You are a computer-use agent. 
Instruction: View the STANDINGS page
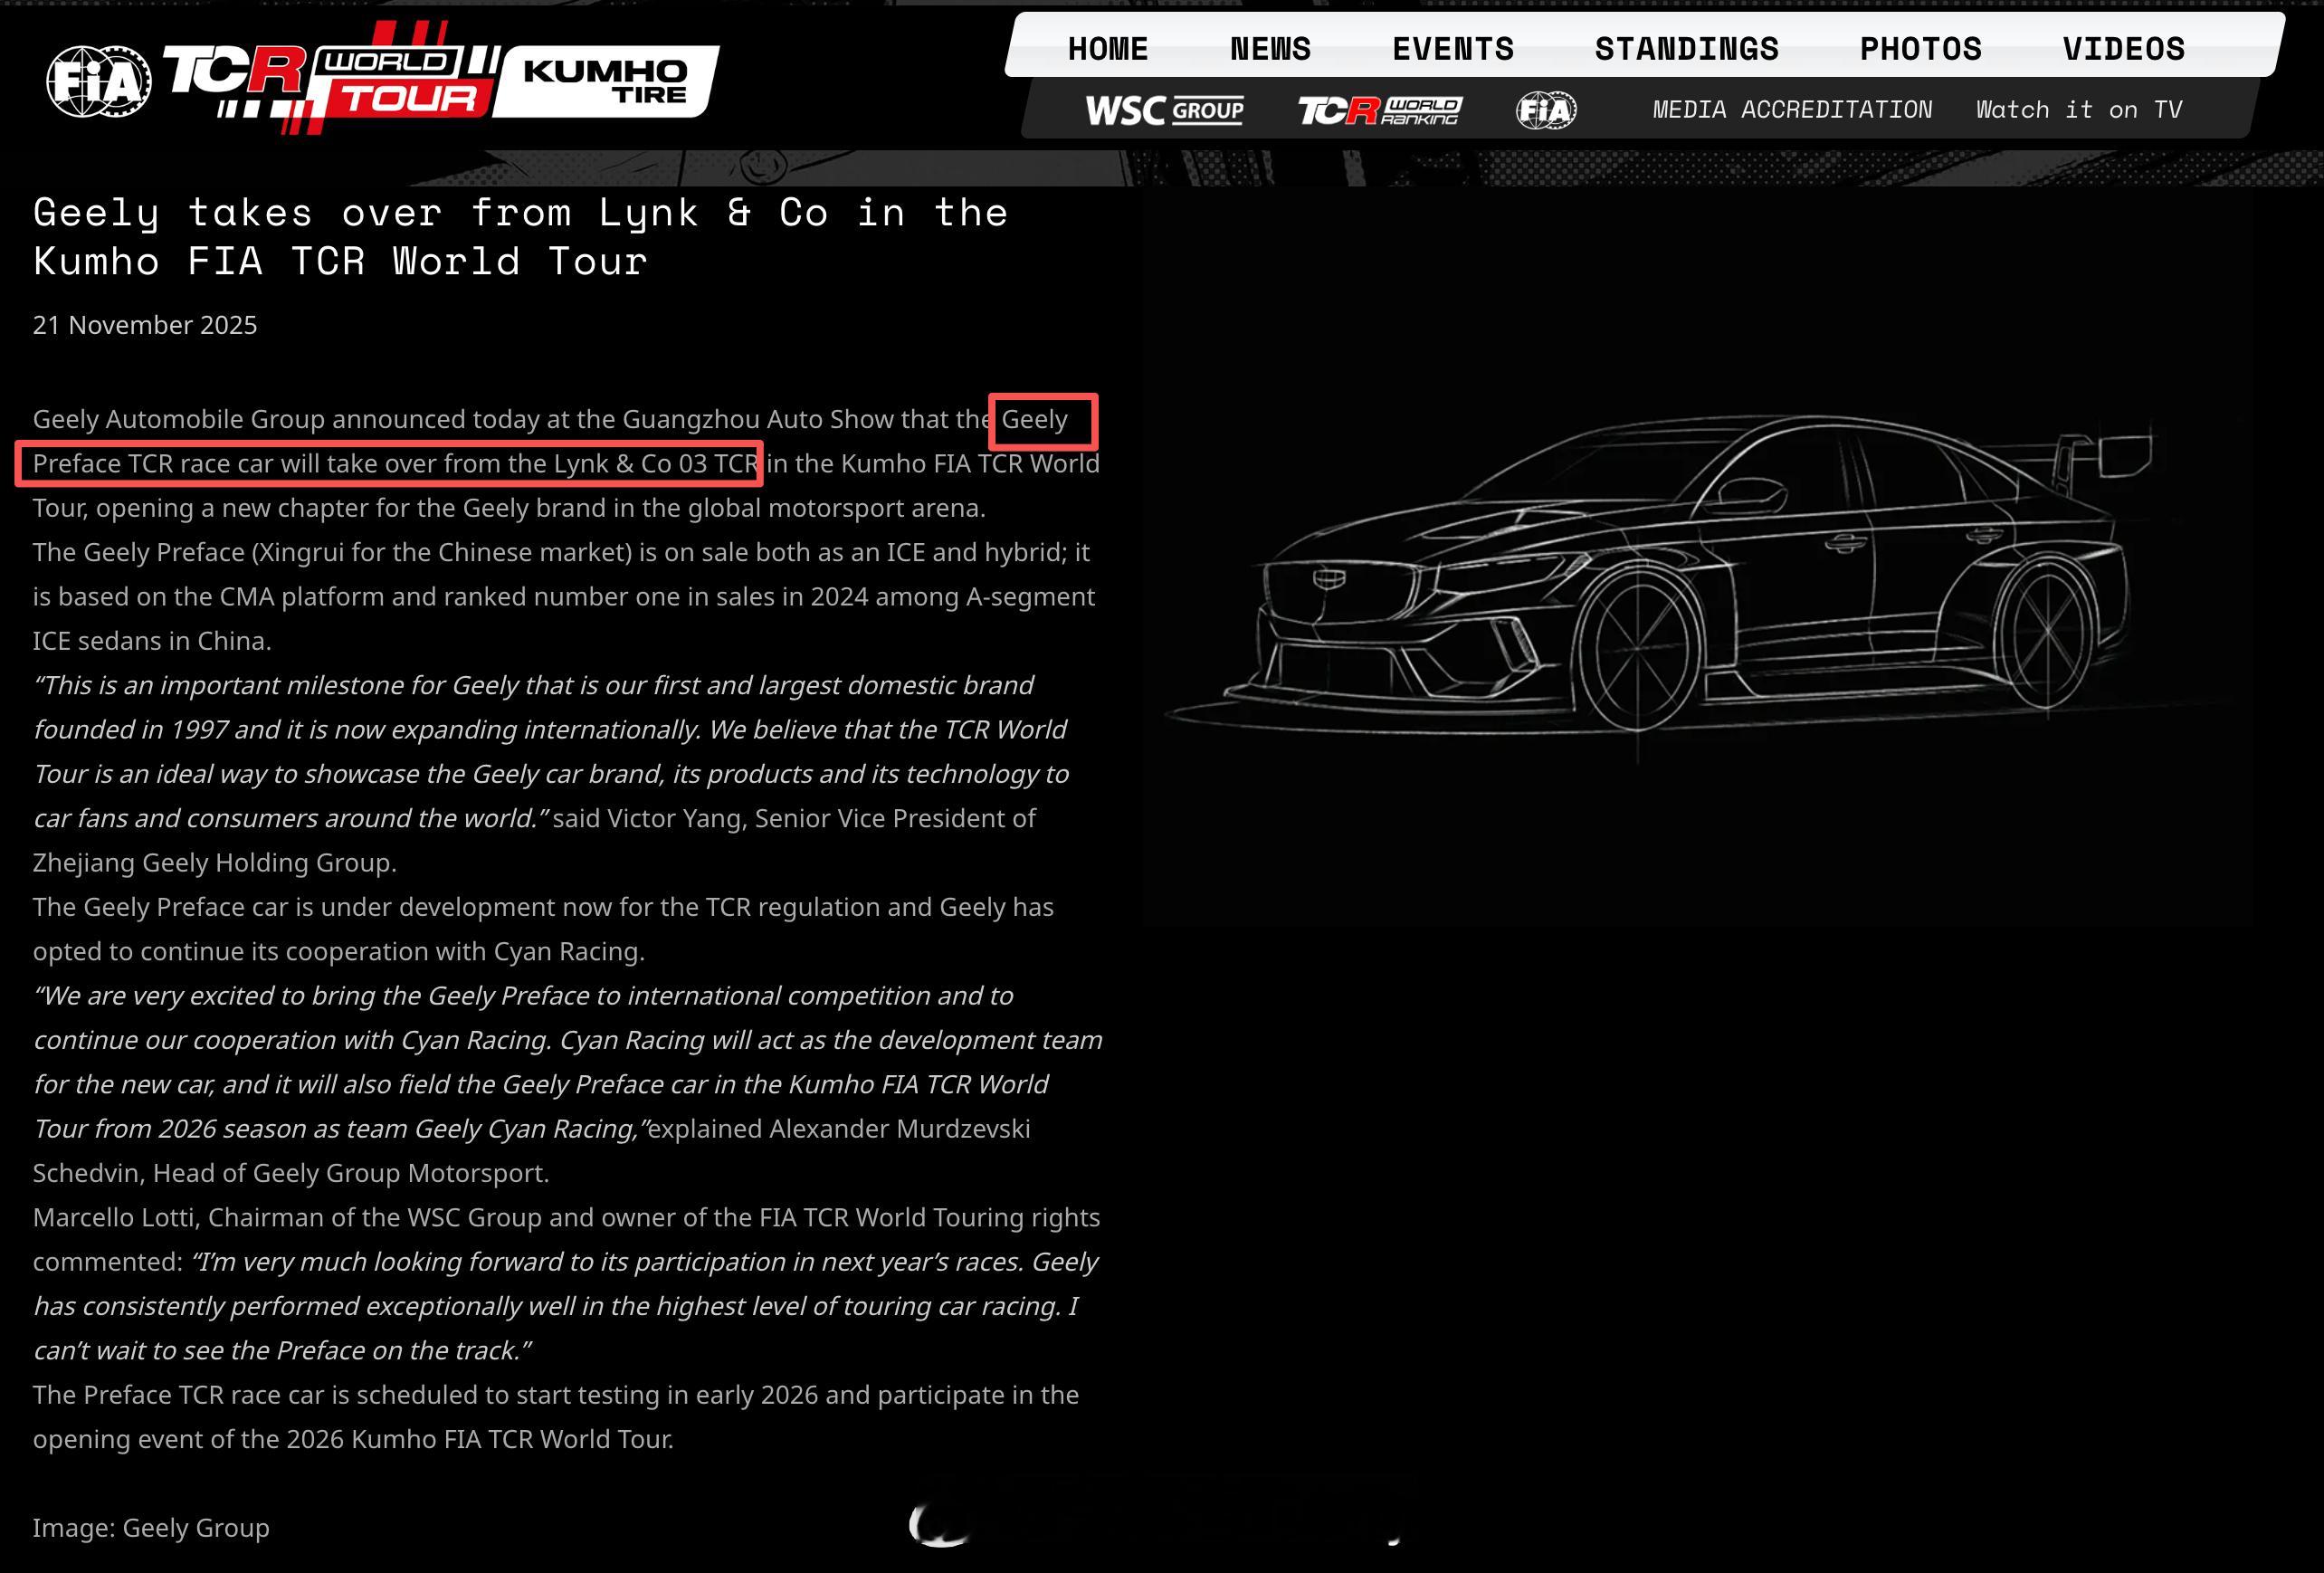click(1687, 48)
